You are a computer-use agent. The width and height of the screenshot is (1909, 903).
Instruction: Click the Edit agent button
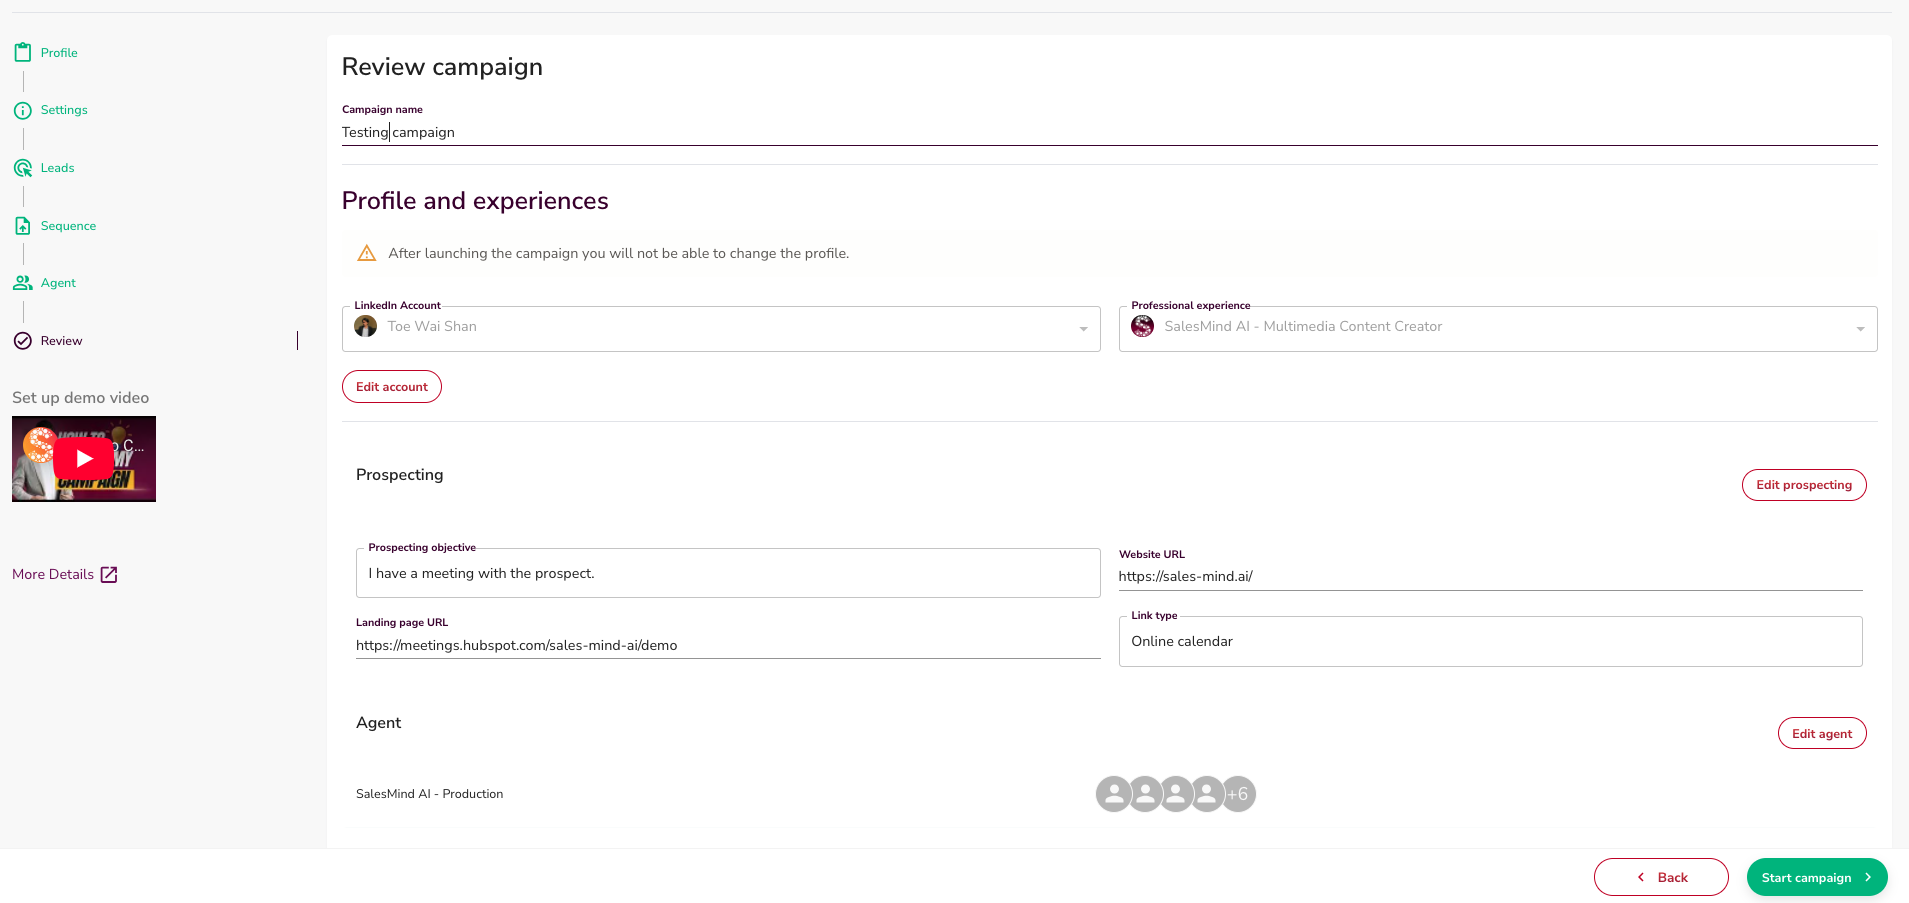(x=1821, y=734)
